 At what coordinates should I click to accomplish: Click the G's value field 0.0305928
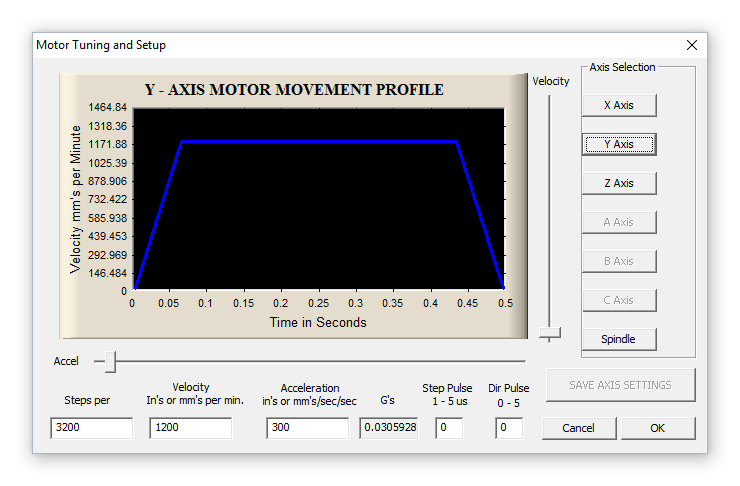[x=389, y=428]
